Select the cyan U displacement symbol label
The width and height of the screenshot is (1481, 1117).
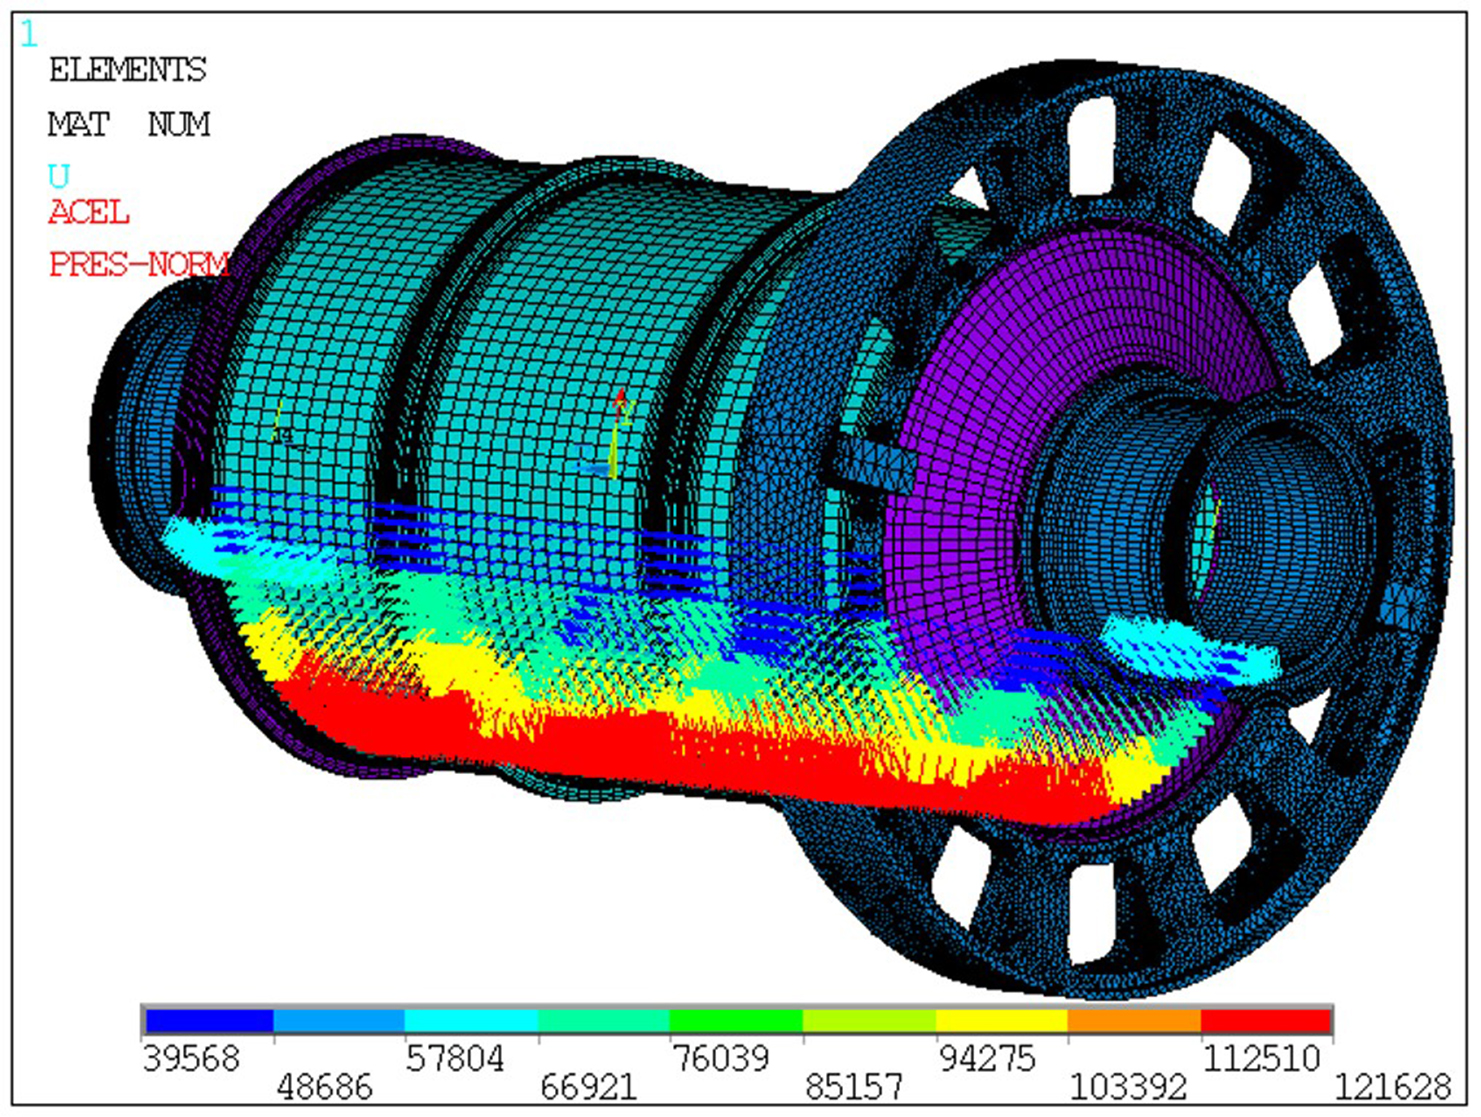pos(59,177)
